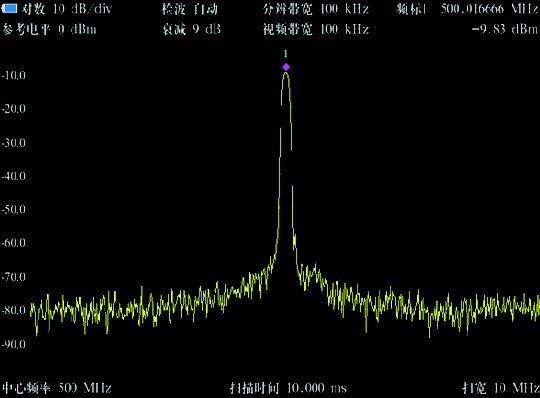Image resolution: width=540 pixels, height=398 pixels.
Task: Click the -50.0 axis label
Action: [x=13, y=209]
